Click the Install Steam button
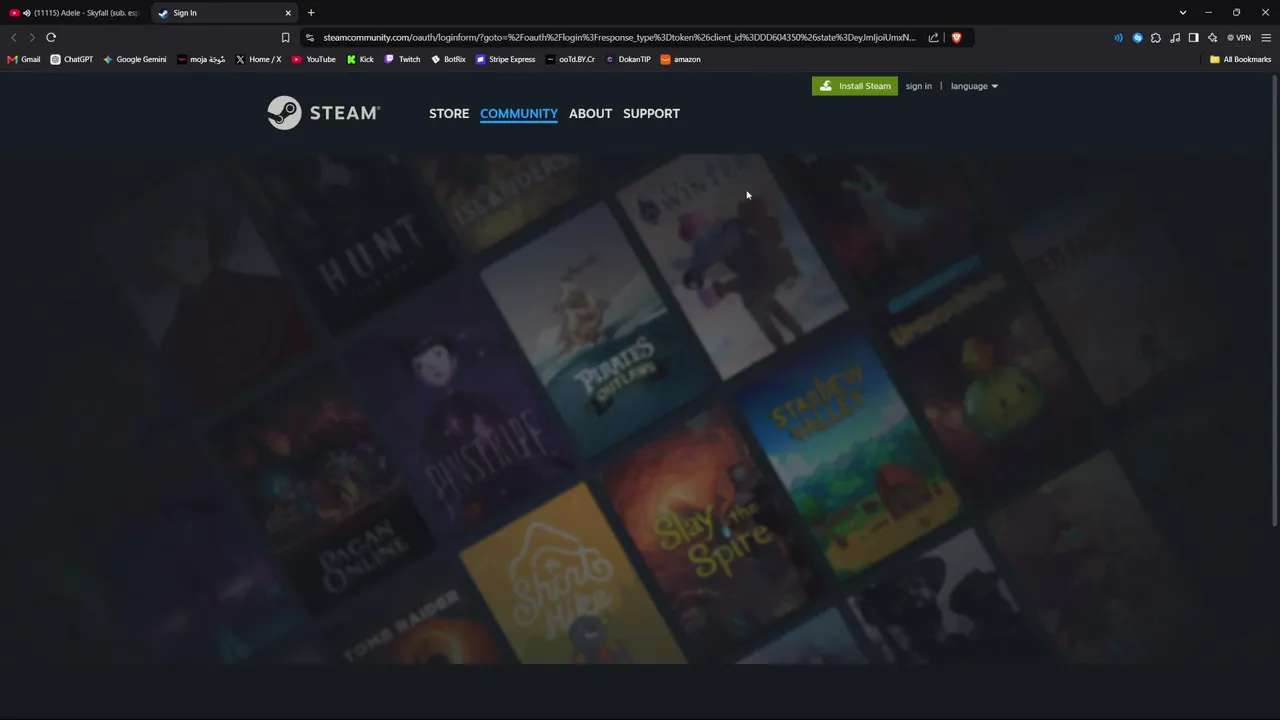The height and width of the screenshot is (720, 1280). coord(855,86)
